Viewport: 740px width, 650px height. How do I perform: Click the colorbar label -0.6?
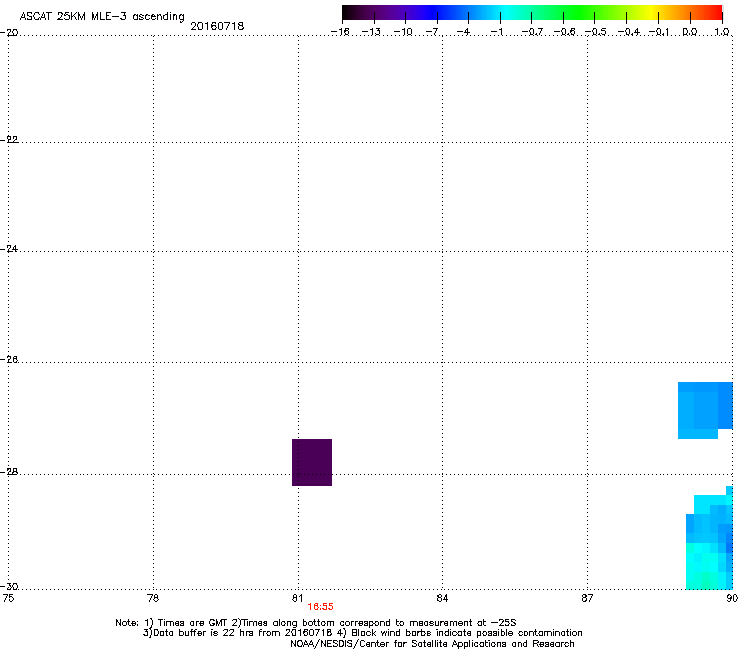point(563,32)
